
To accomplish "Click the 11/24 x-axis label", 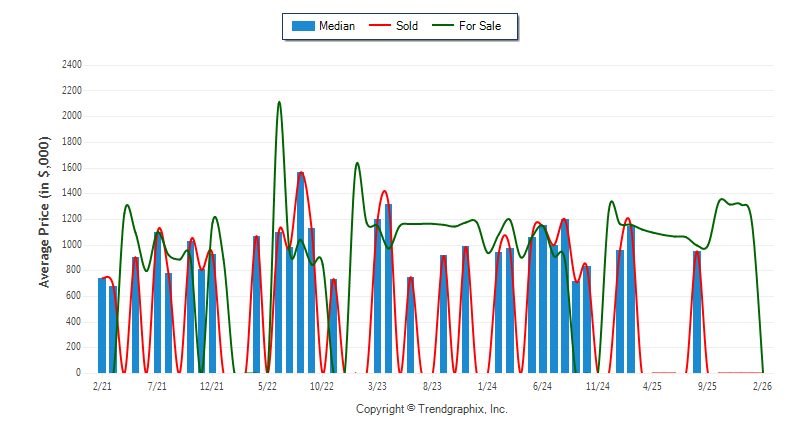I will [x=597, y=385].
